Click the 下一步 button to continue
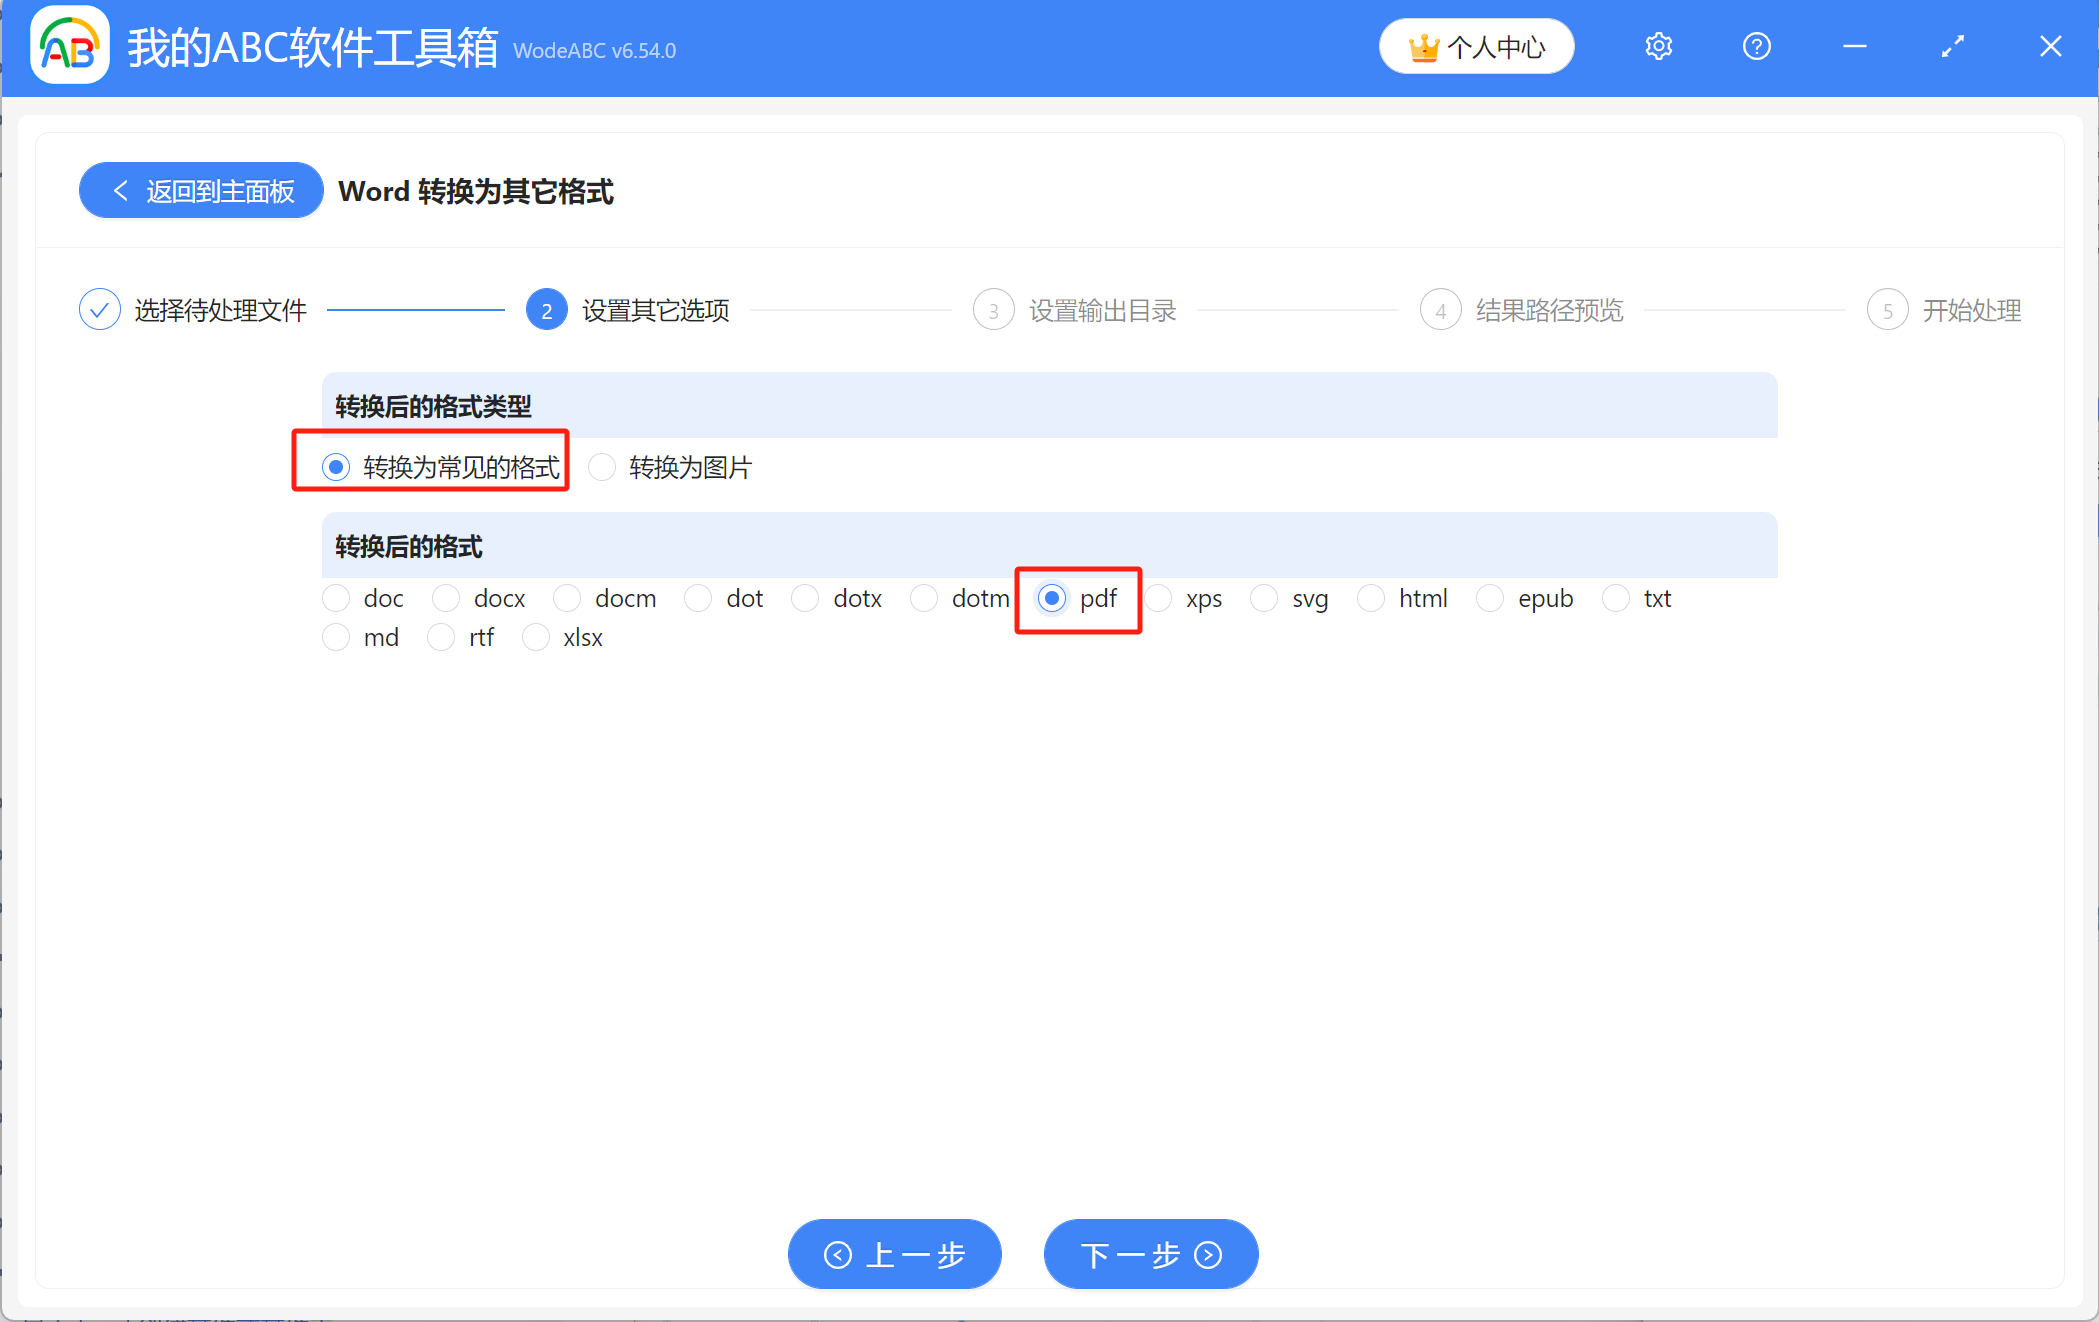Image resolution: width=2099 pixels, height=1322 pixels. pyautogui.click(x=1150, y=1254)
